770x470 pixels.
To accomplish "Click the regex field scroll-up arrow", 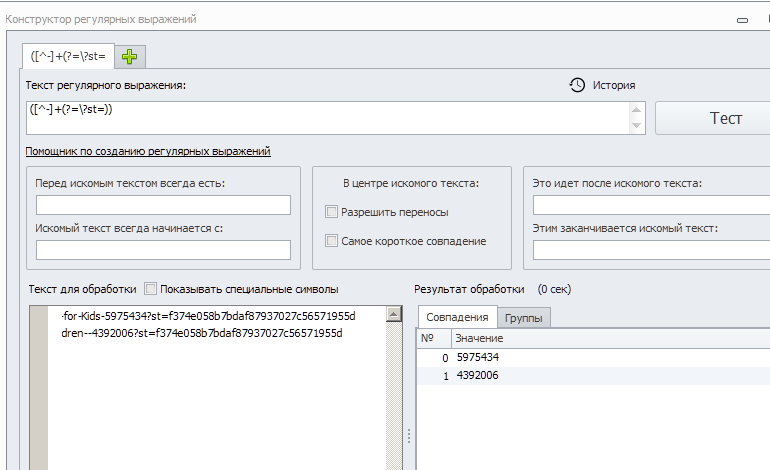I will click(x=636, y=109).
